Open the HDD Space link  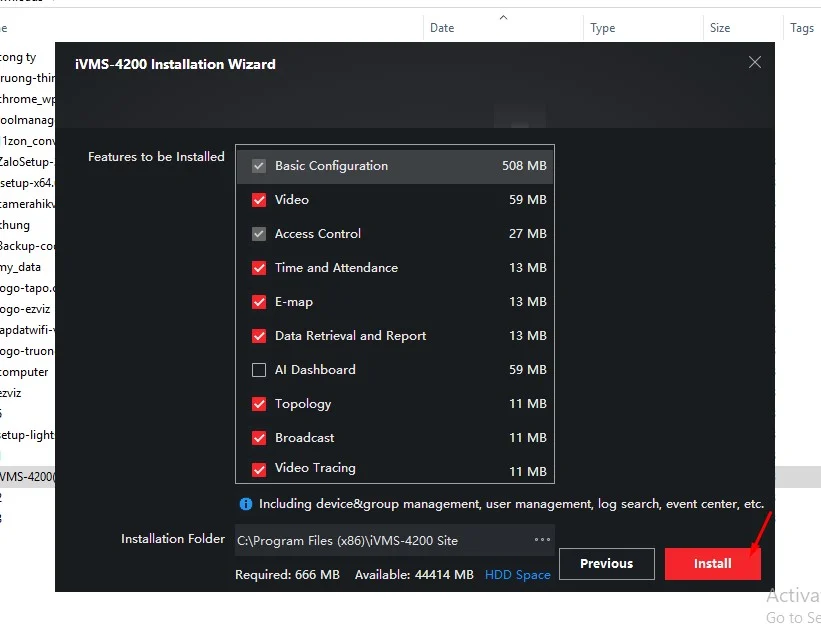click(x=517, y=575)
